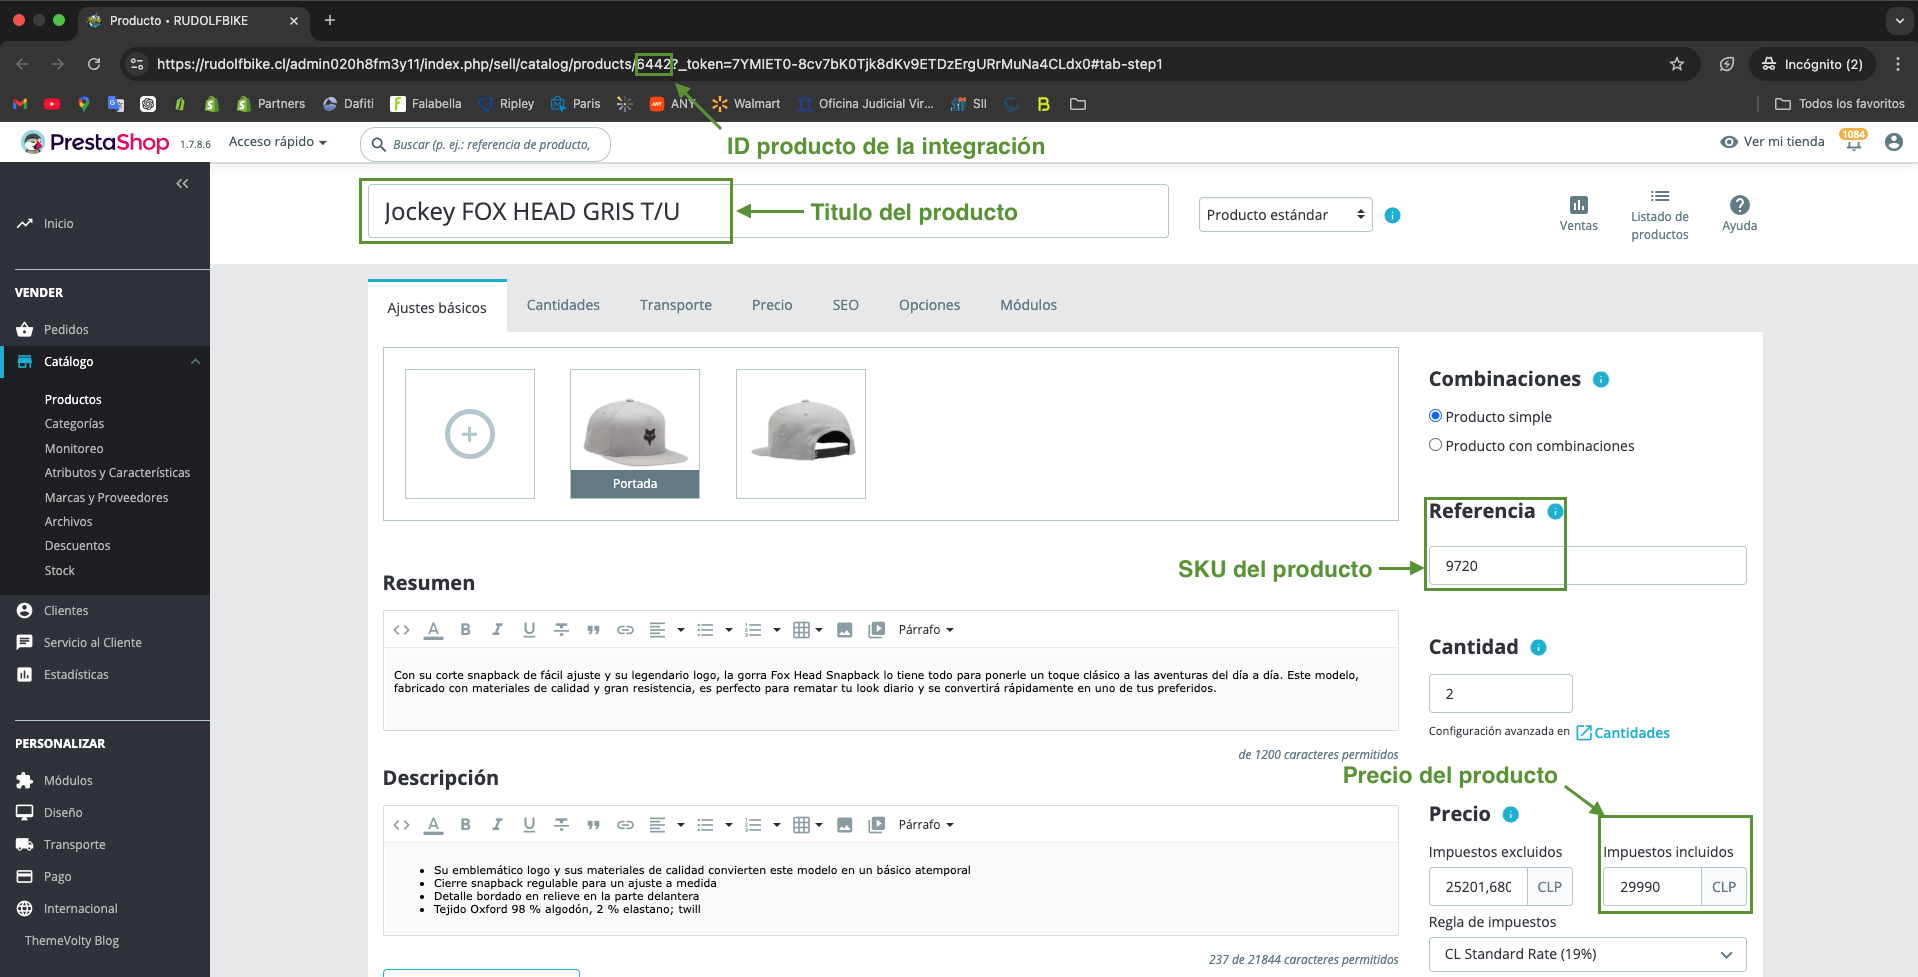This screenshot has height=977, width=1918.
Task: Click the Cantidad input field
Action: [1500, 694]
